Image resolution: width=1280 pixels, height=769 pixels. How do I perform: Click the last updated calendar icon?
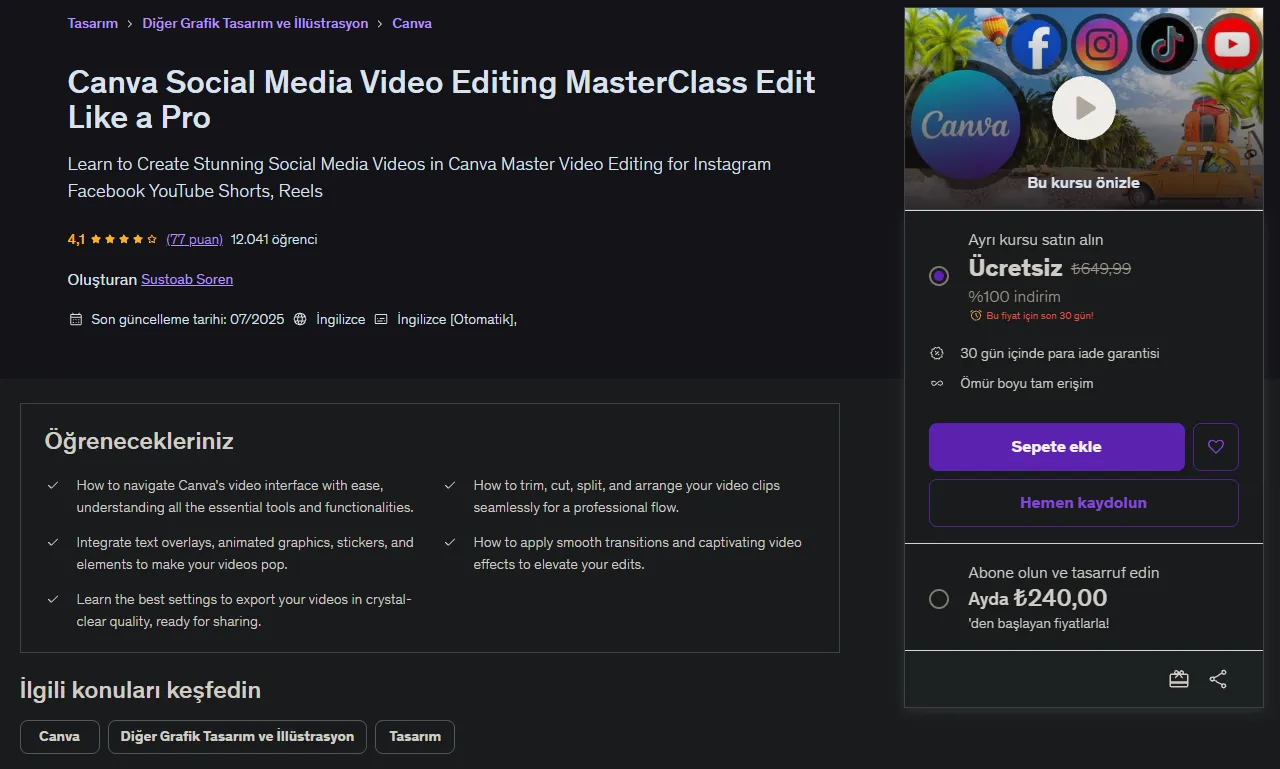point(75,320)
